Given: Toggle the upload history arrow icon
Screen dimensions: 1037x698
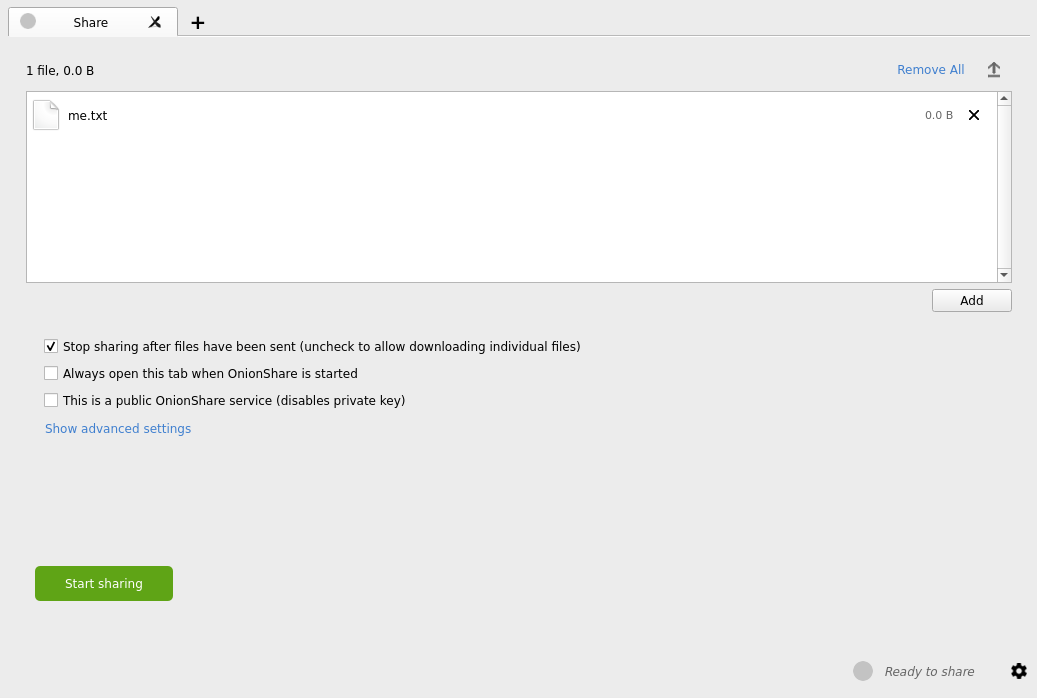Looking at the screenshot, I should pos(993,70).
